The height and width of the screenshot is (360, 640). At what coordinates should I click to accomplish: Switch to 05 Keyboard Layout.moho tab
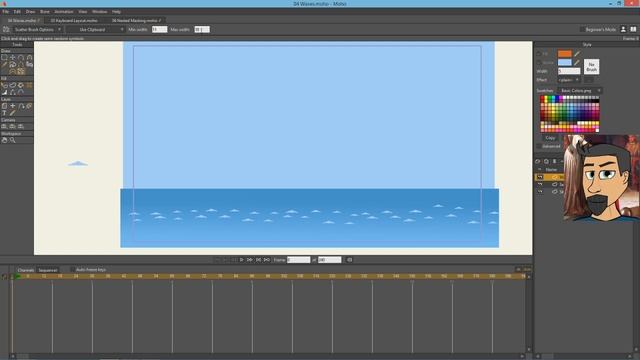click(74, 20)
